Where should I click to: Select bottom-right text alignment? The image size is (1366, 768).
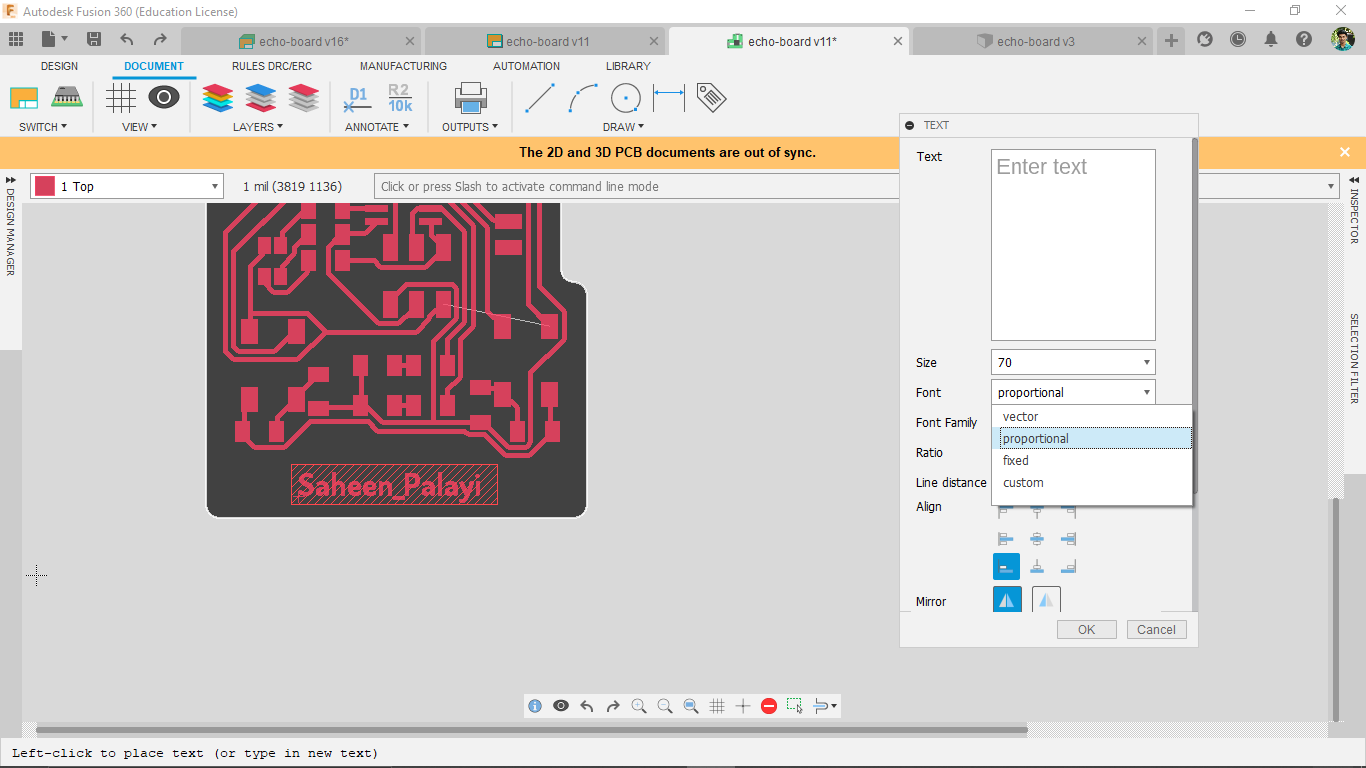1068,567
